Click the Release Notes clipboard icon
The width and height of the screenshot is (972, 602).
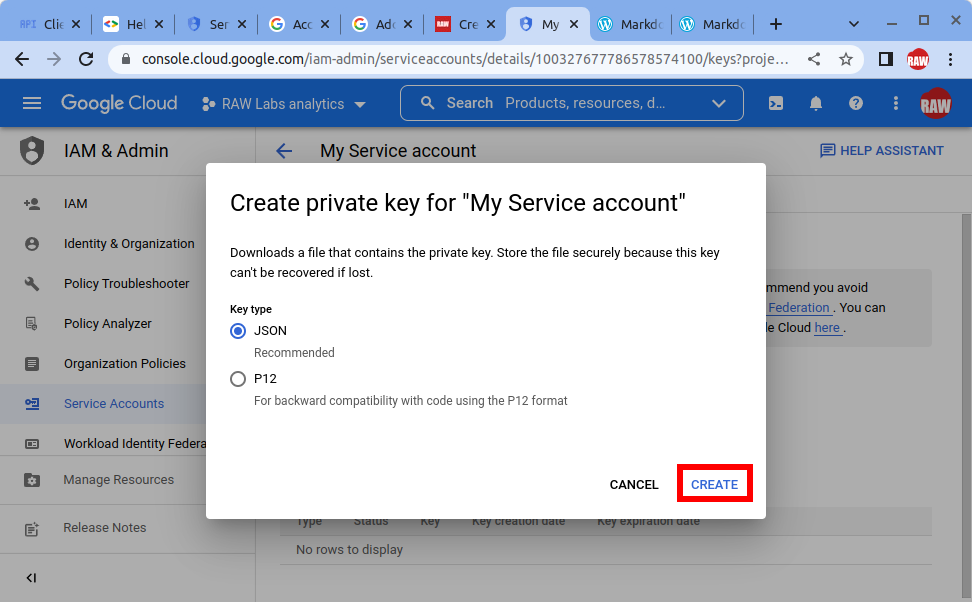point(32,529)
